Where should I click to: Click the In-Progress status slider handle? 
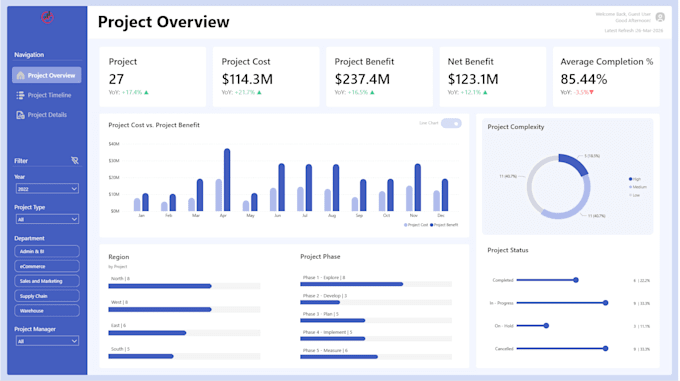coord(605,303)
